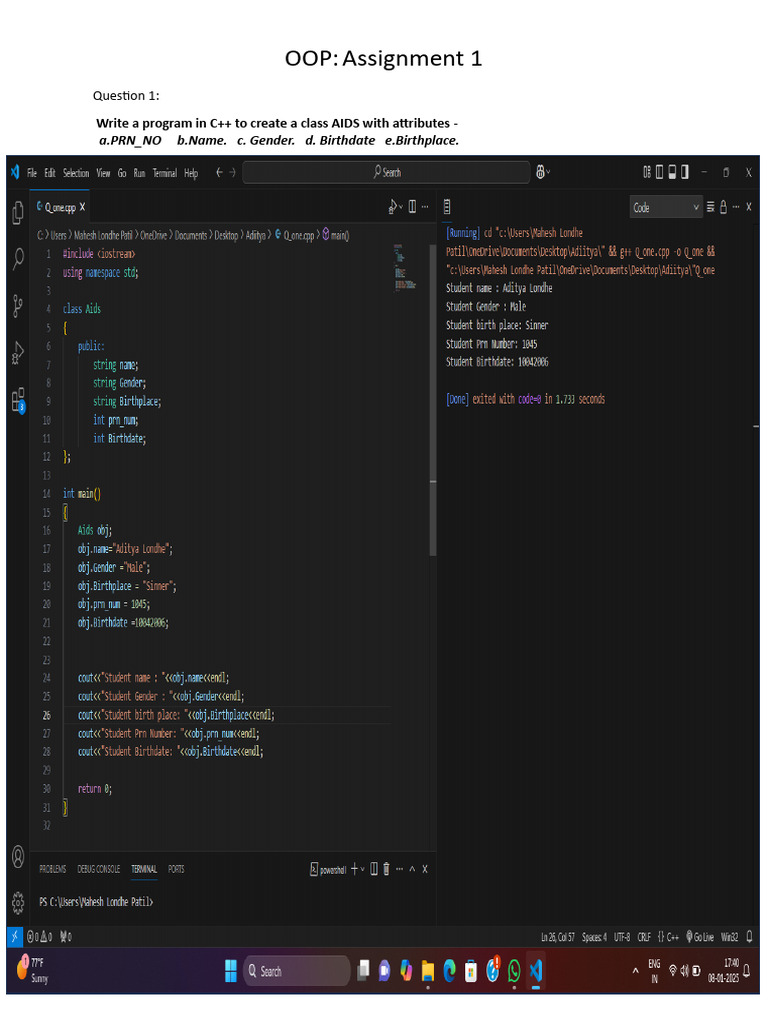The height and width of the screenshot is (1024, 768).
Task: Open the Terminal menu
Action: (x=165, y=173)
